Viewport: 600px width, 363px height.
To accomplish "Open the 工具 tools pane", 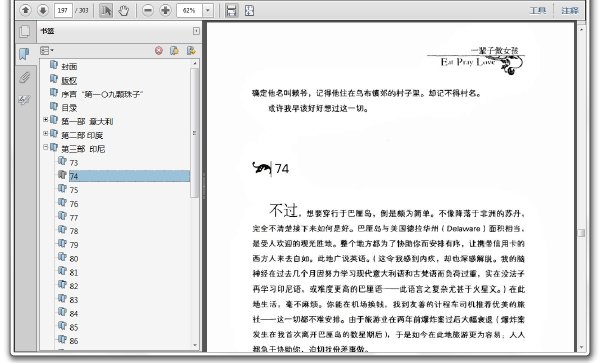I will pyautogui.click(x=538, y=10).
